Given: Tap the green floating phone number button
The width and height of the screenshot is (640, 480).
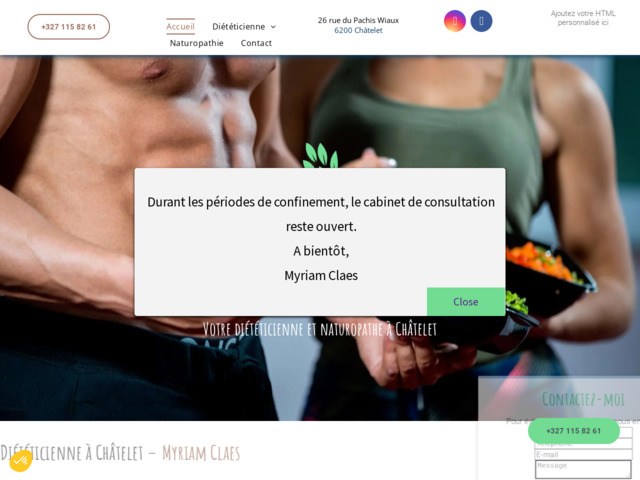Looking at the screenshot, I should point(573,431).
